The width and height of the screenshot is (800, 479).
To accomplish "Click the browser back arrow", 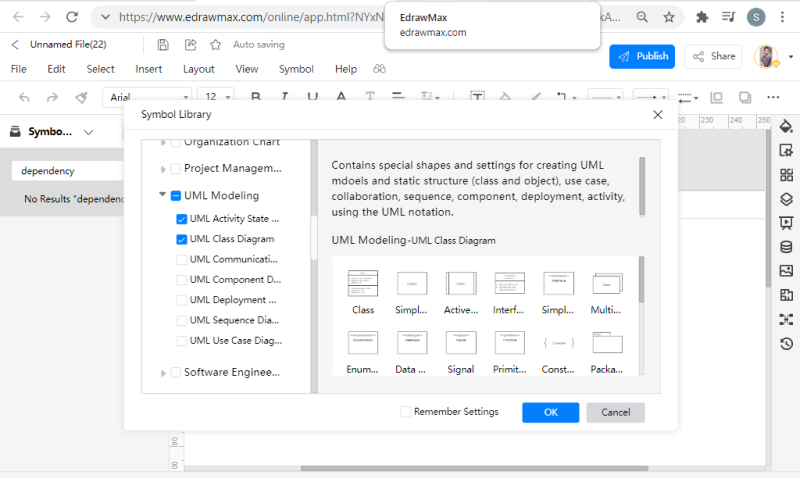I will point(18,17).
